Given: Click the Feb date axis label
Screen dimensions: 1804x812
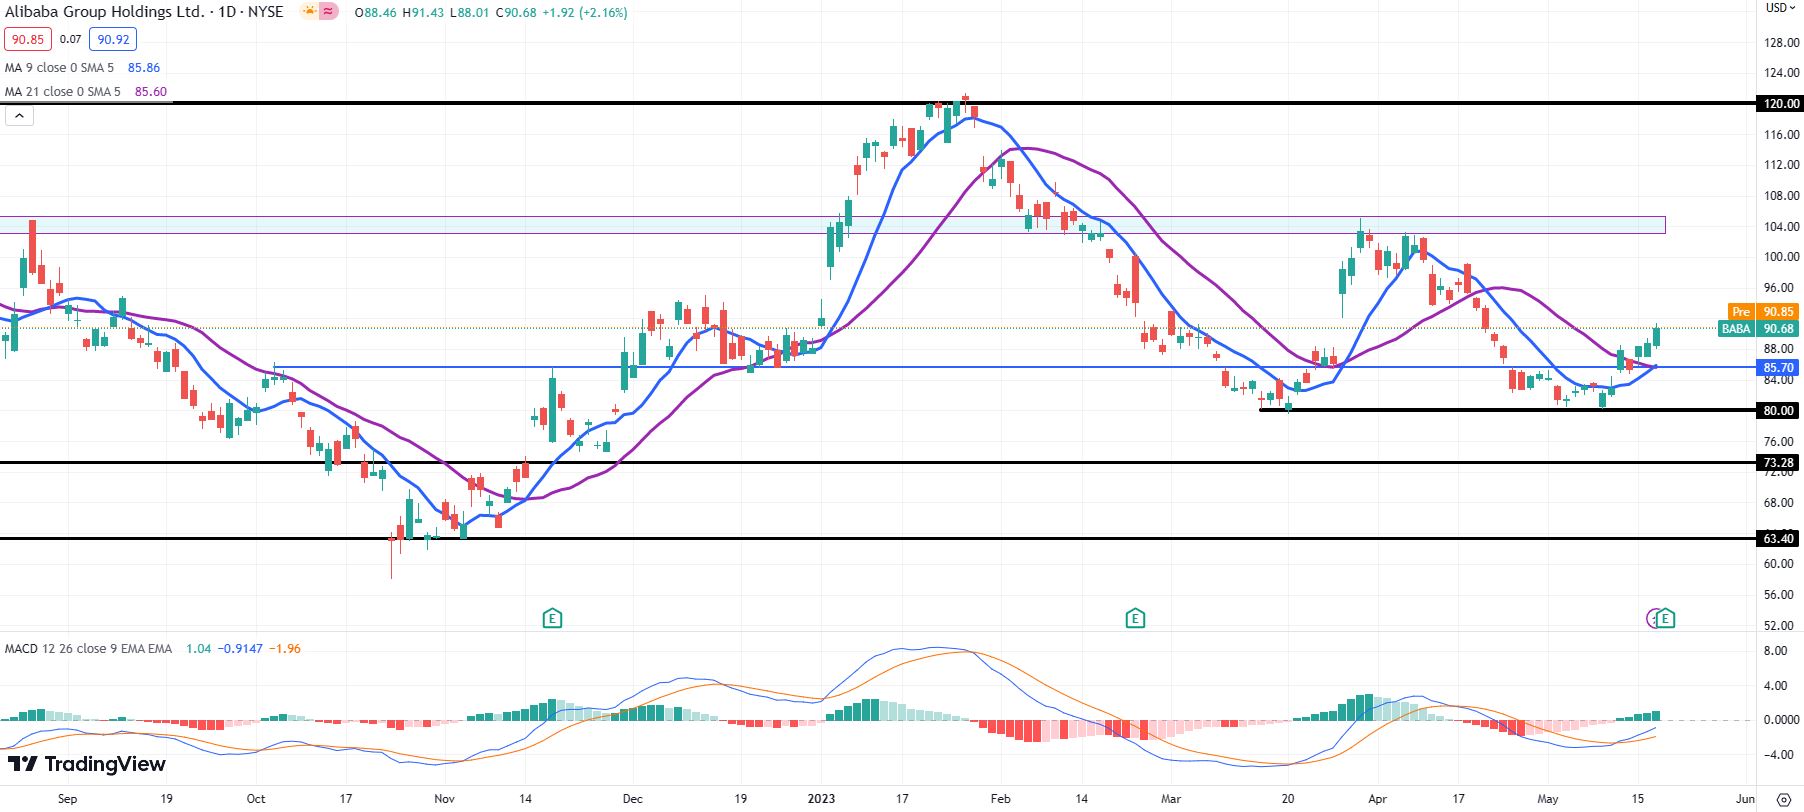Looking at the screenshot, I should (1000, 799).
